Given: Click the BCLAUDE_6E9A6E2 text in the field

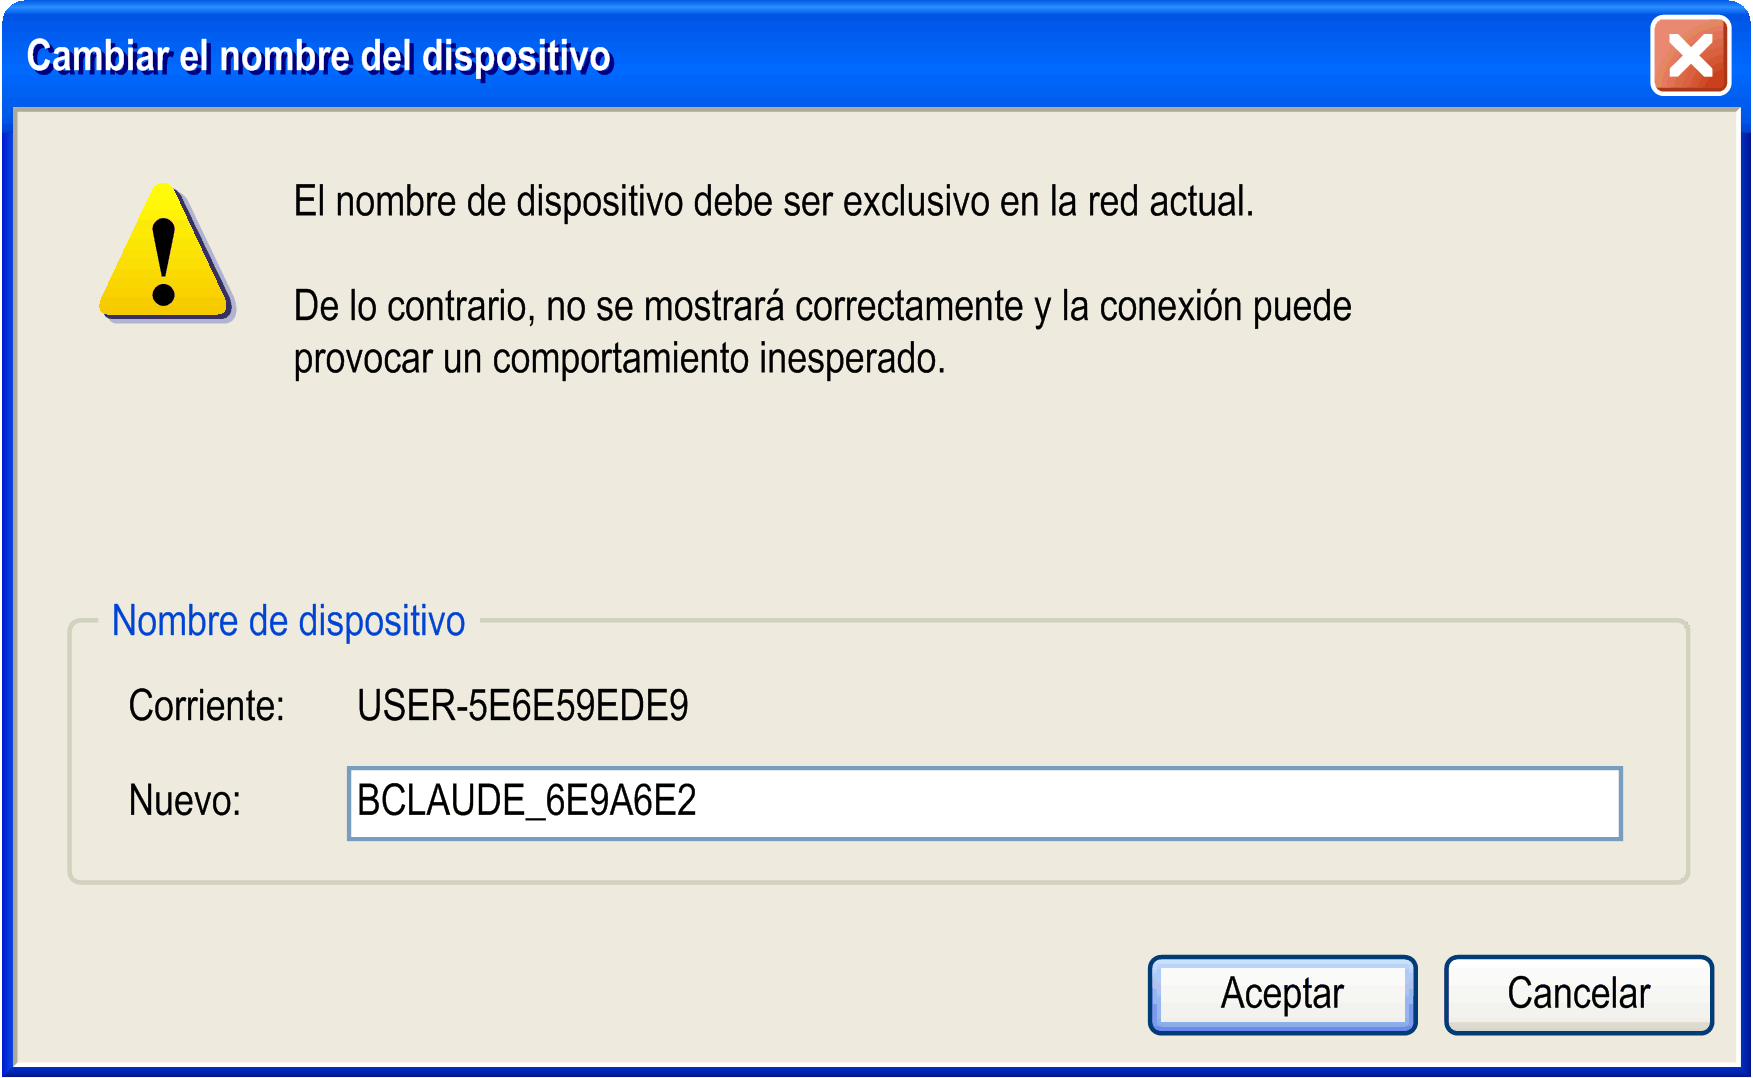Looking at the screenshot, I should click(x=526, y=802).
